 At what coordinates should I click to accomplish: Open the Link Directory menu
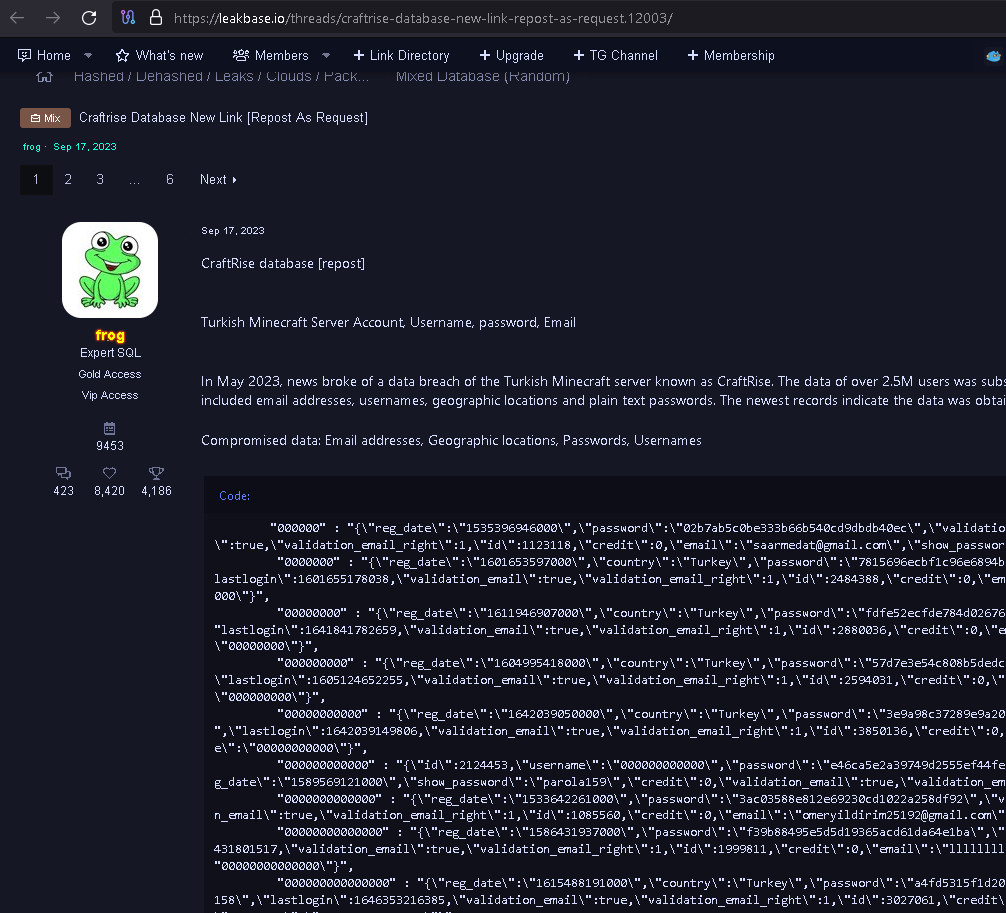(402, 55)
